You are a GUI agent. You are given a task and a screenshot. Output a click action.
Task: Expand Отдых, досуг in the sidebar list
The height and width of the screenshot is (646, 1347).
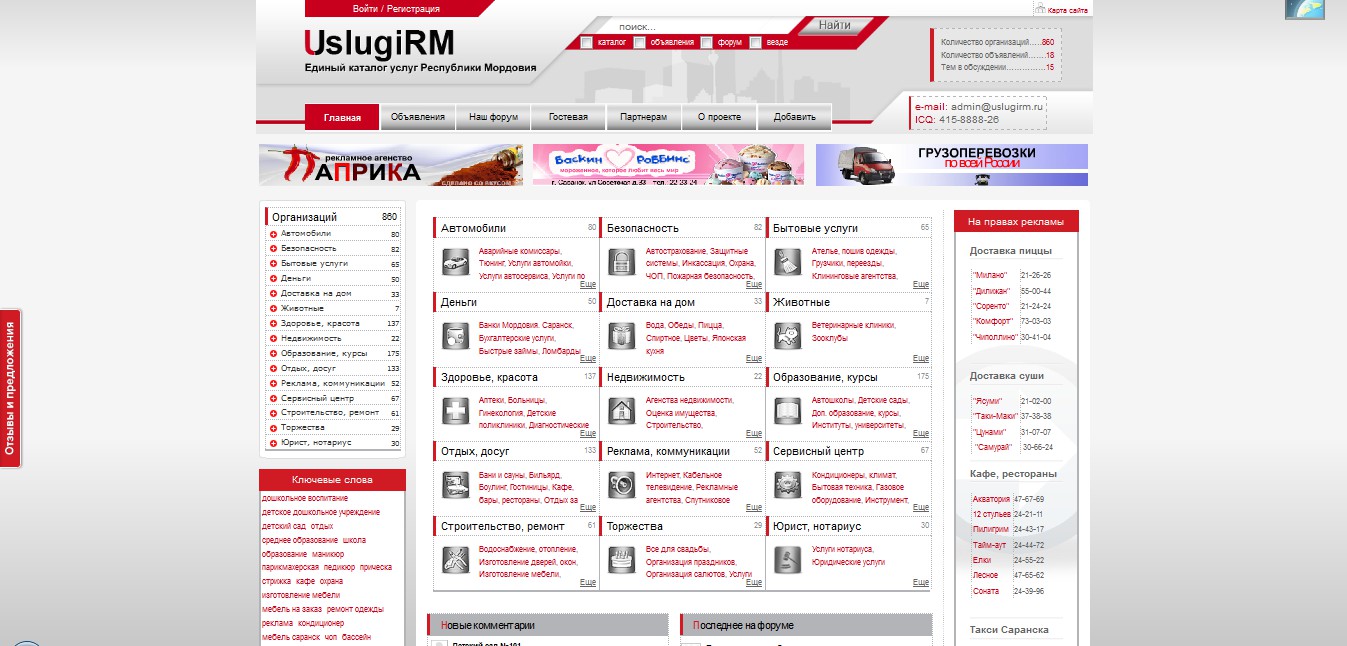273,368
